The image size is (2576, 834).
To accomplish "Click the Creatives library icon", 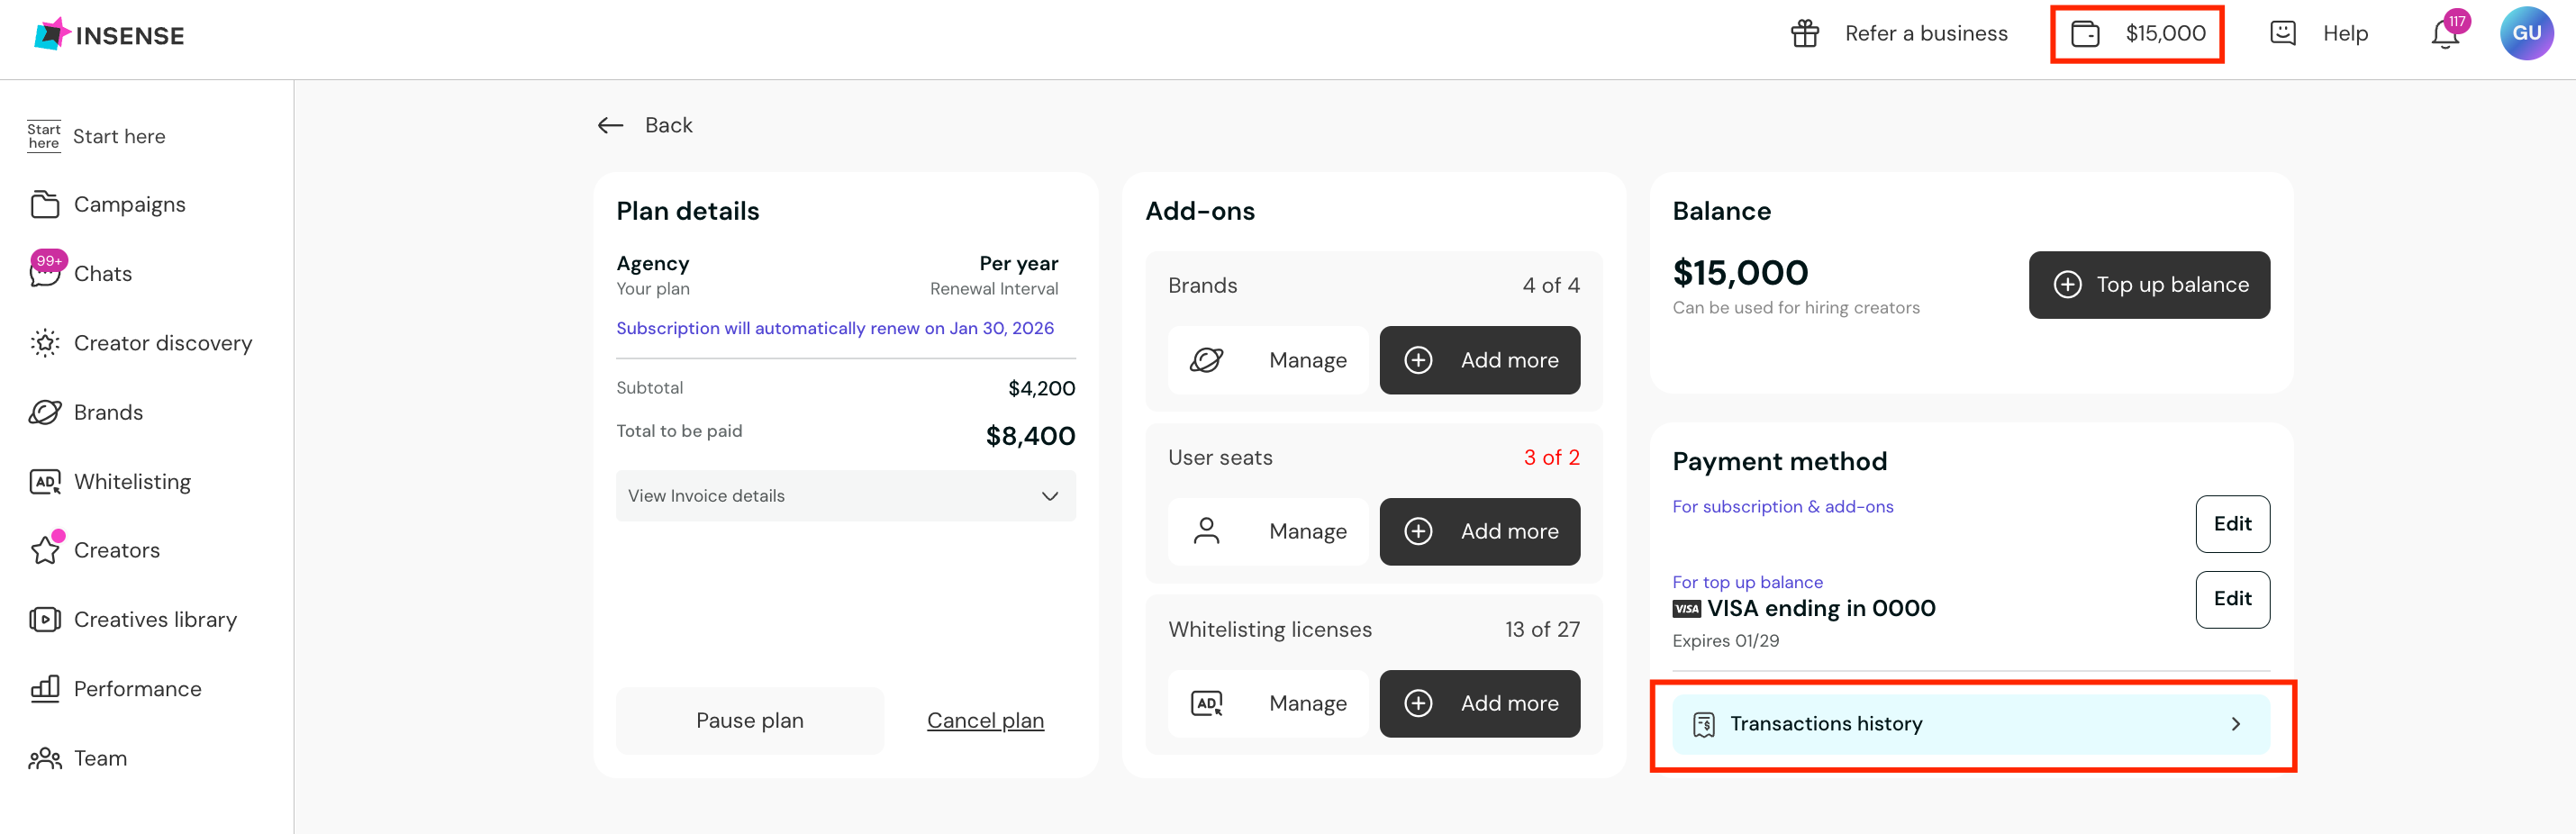I will pyautogui.click(x=45, y=620).
